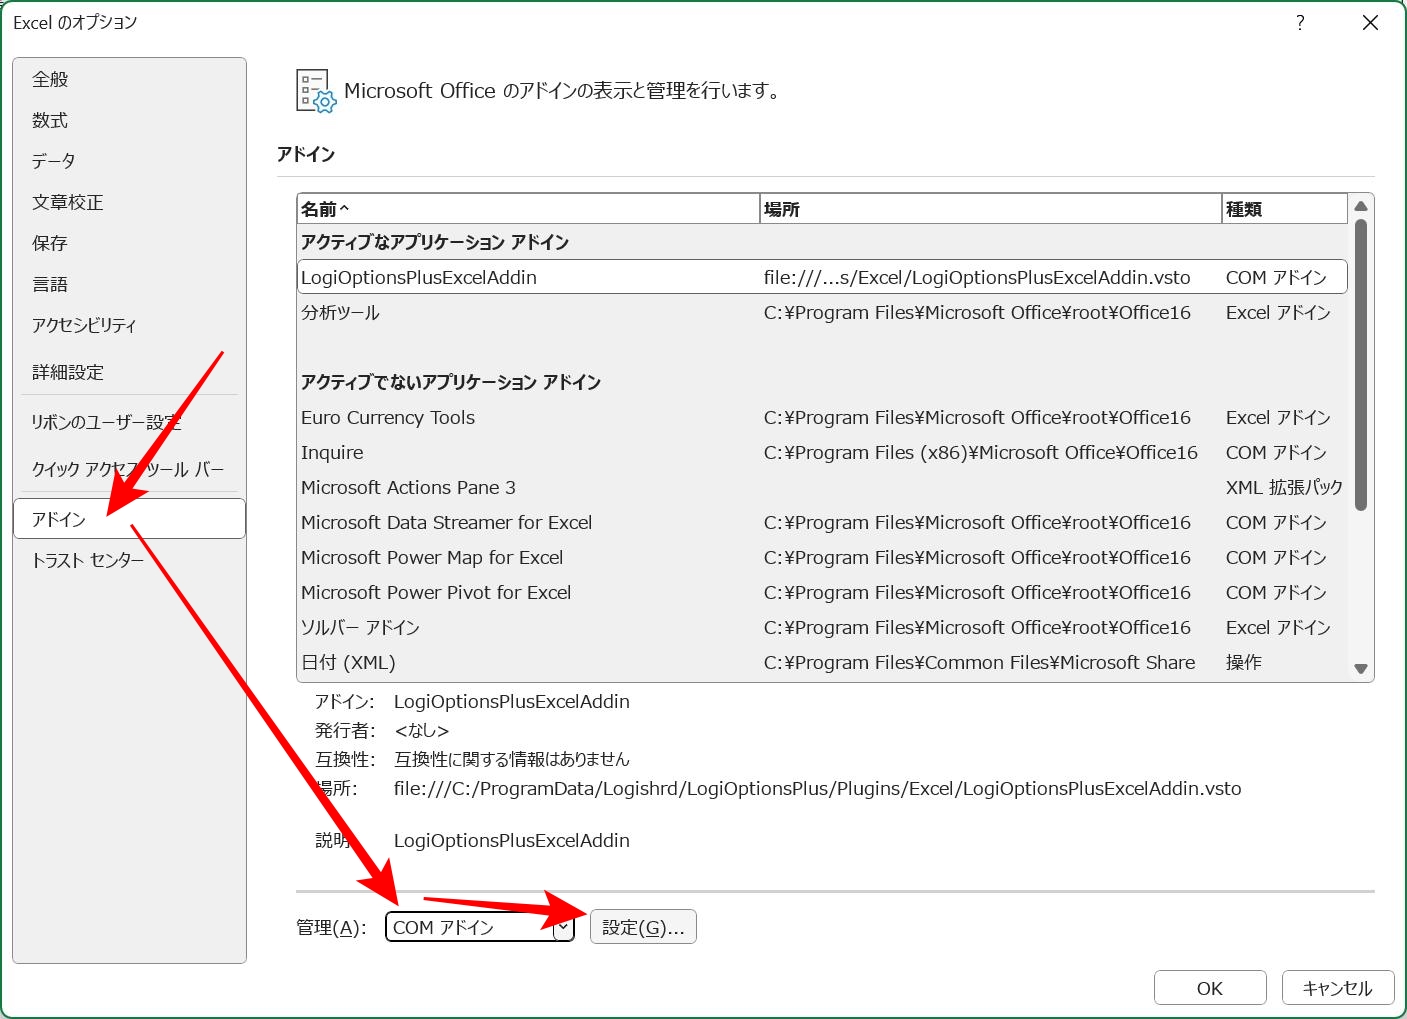
Task: Select the 保存 category
Action: tap(129, 243)
